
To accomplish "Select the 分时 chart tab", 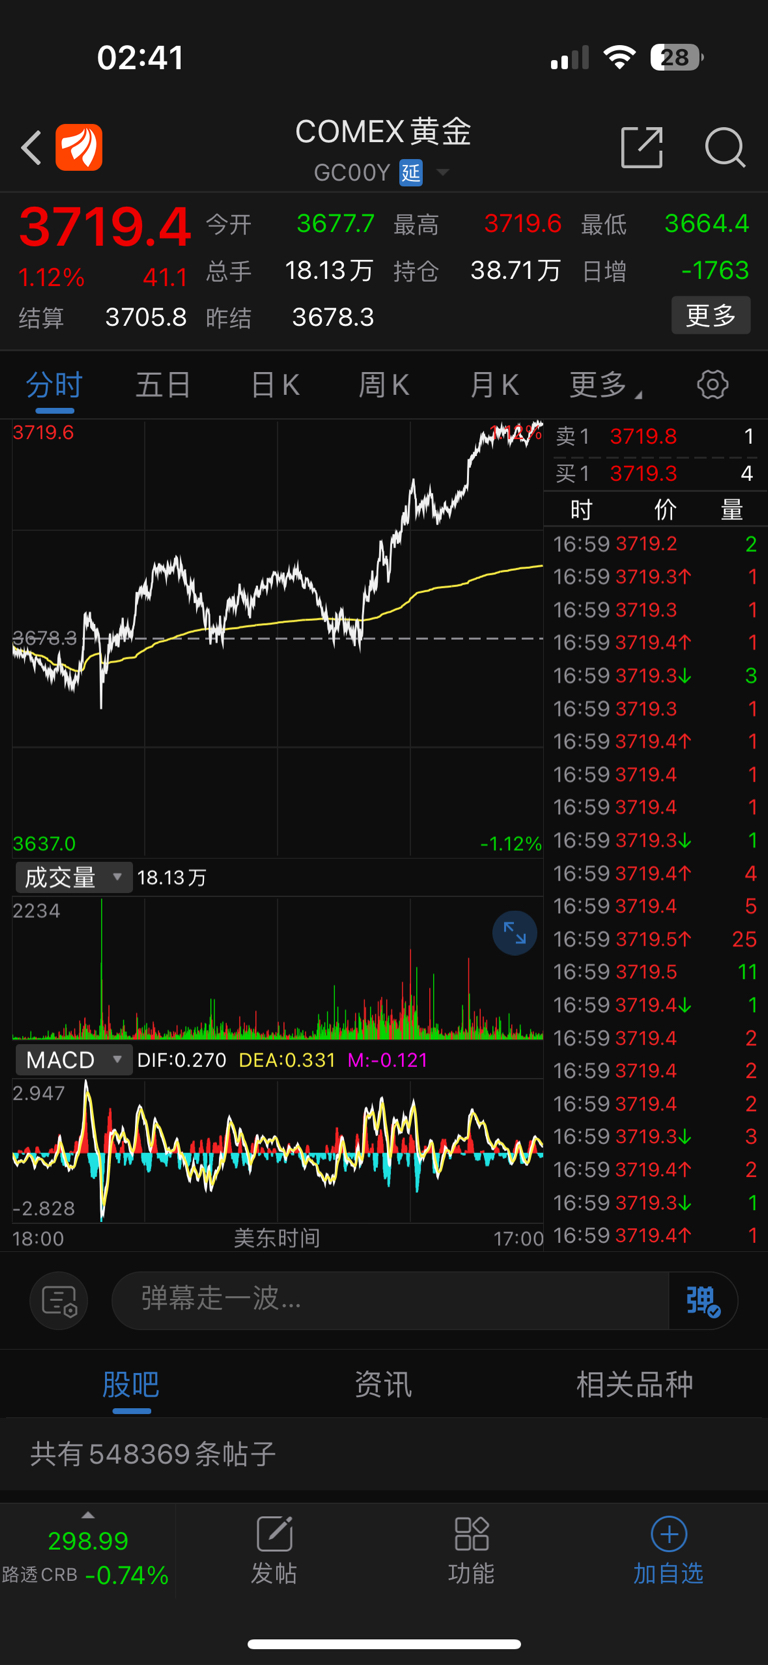I will pyautogui.click(x=54, y=385).
